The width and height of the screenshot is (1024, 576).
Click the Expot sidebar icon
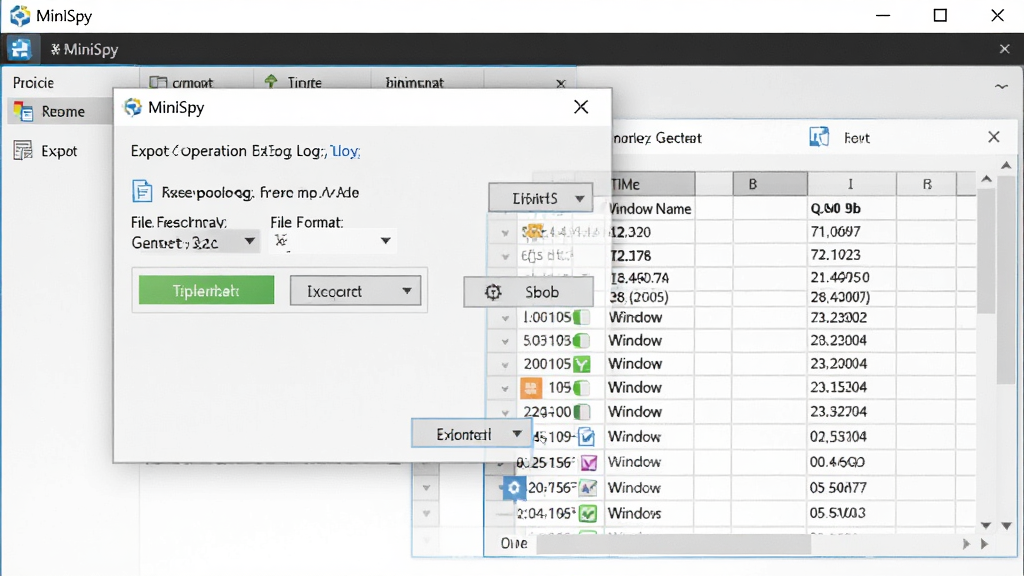[x=23, y=151]
